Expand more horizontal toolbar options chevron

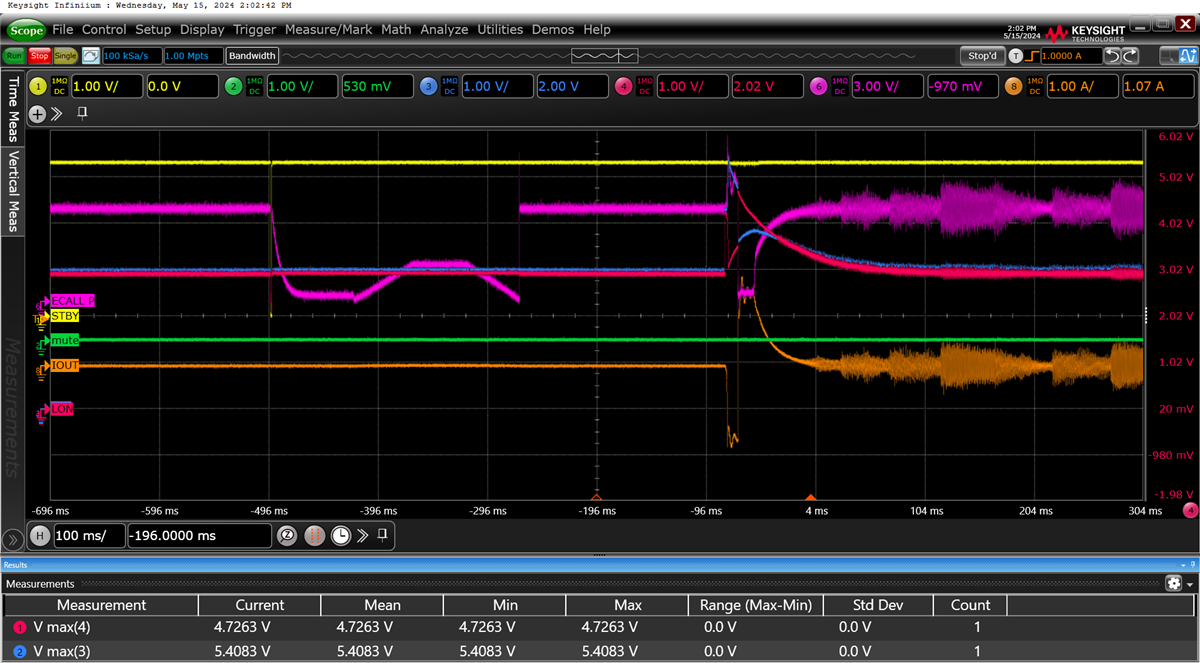pos(363,535)
